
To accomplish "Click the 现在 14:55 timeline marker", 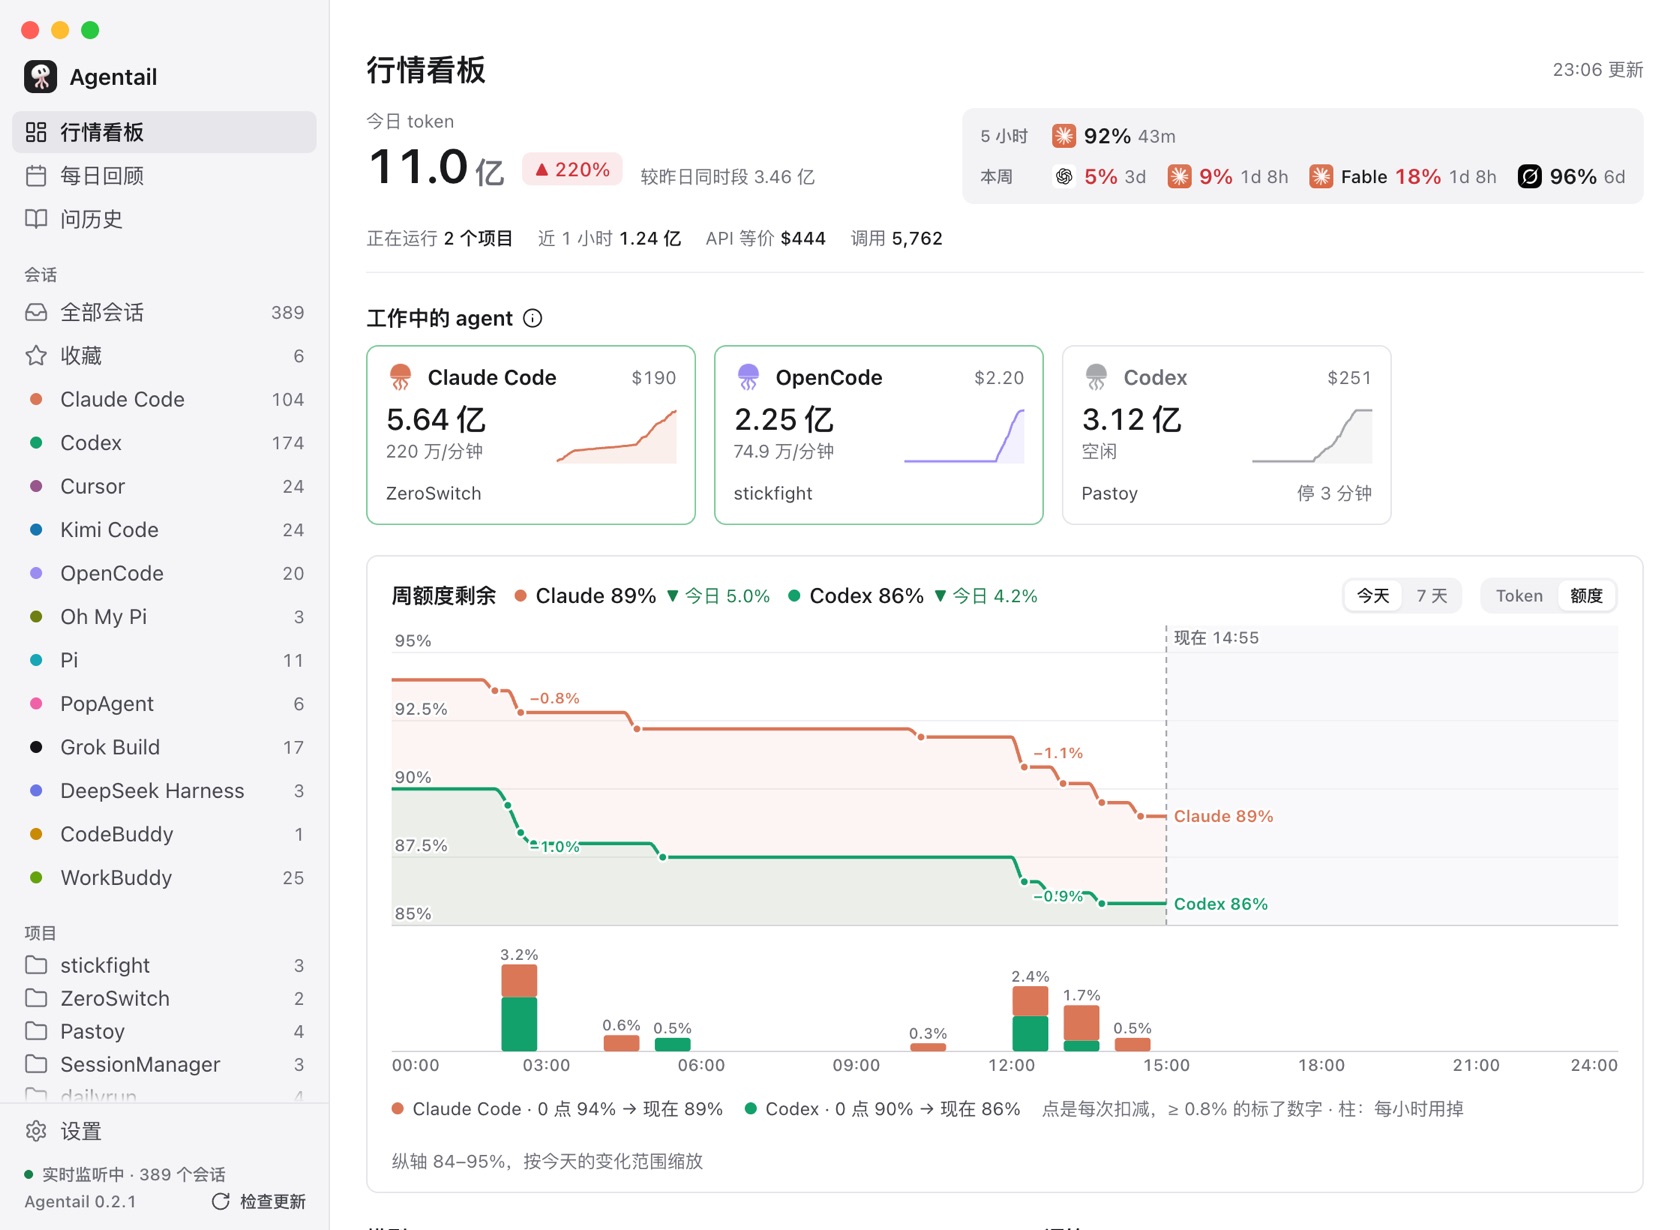I will pyautogui.click(x=1216, y=638).
